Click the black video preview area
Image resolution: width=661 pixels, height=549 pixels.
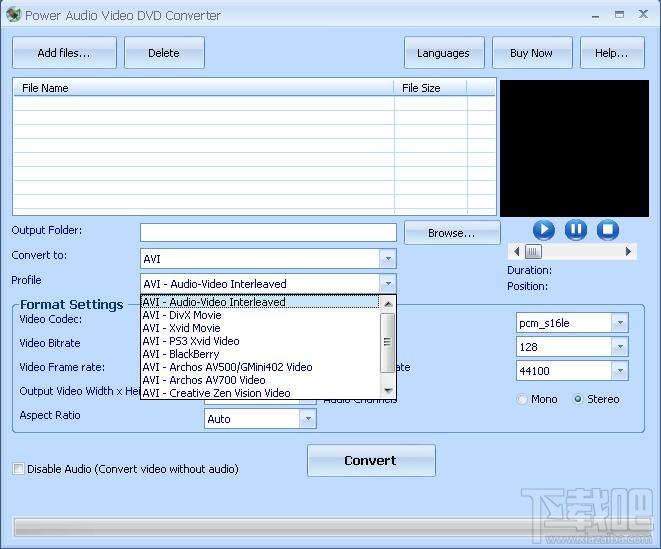pos(574,148)
